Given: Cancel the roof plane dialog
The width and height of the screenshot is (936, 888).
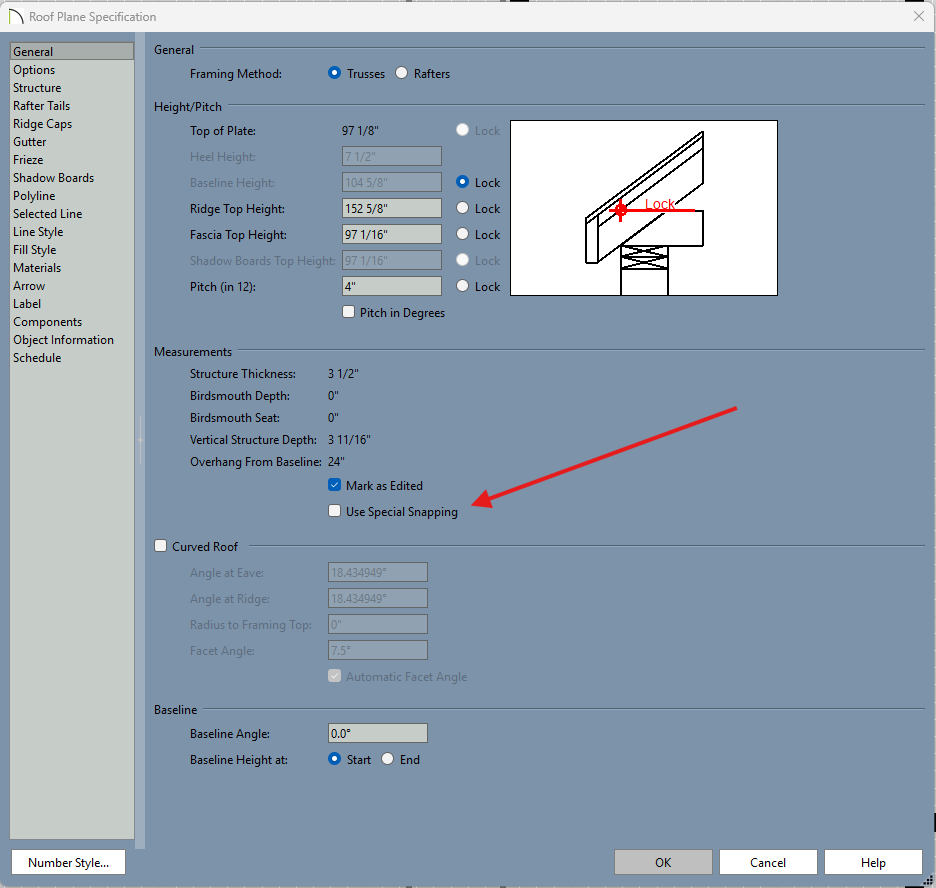Looking at the screenshot, I should click(x=768, y=862).
